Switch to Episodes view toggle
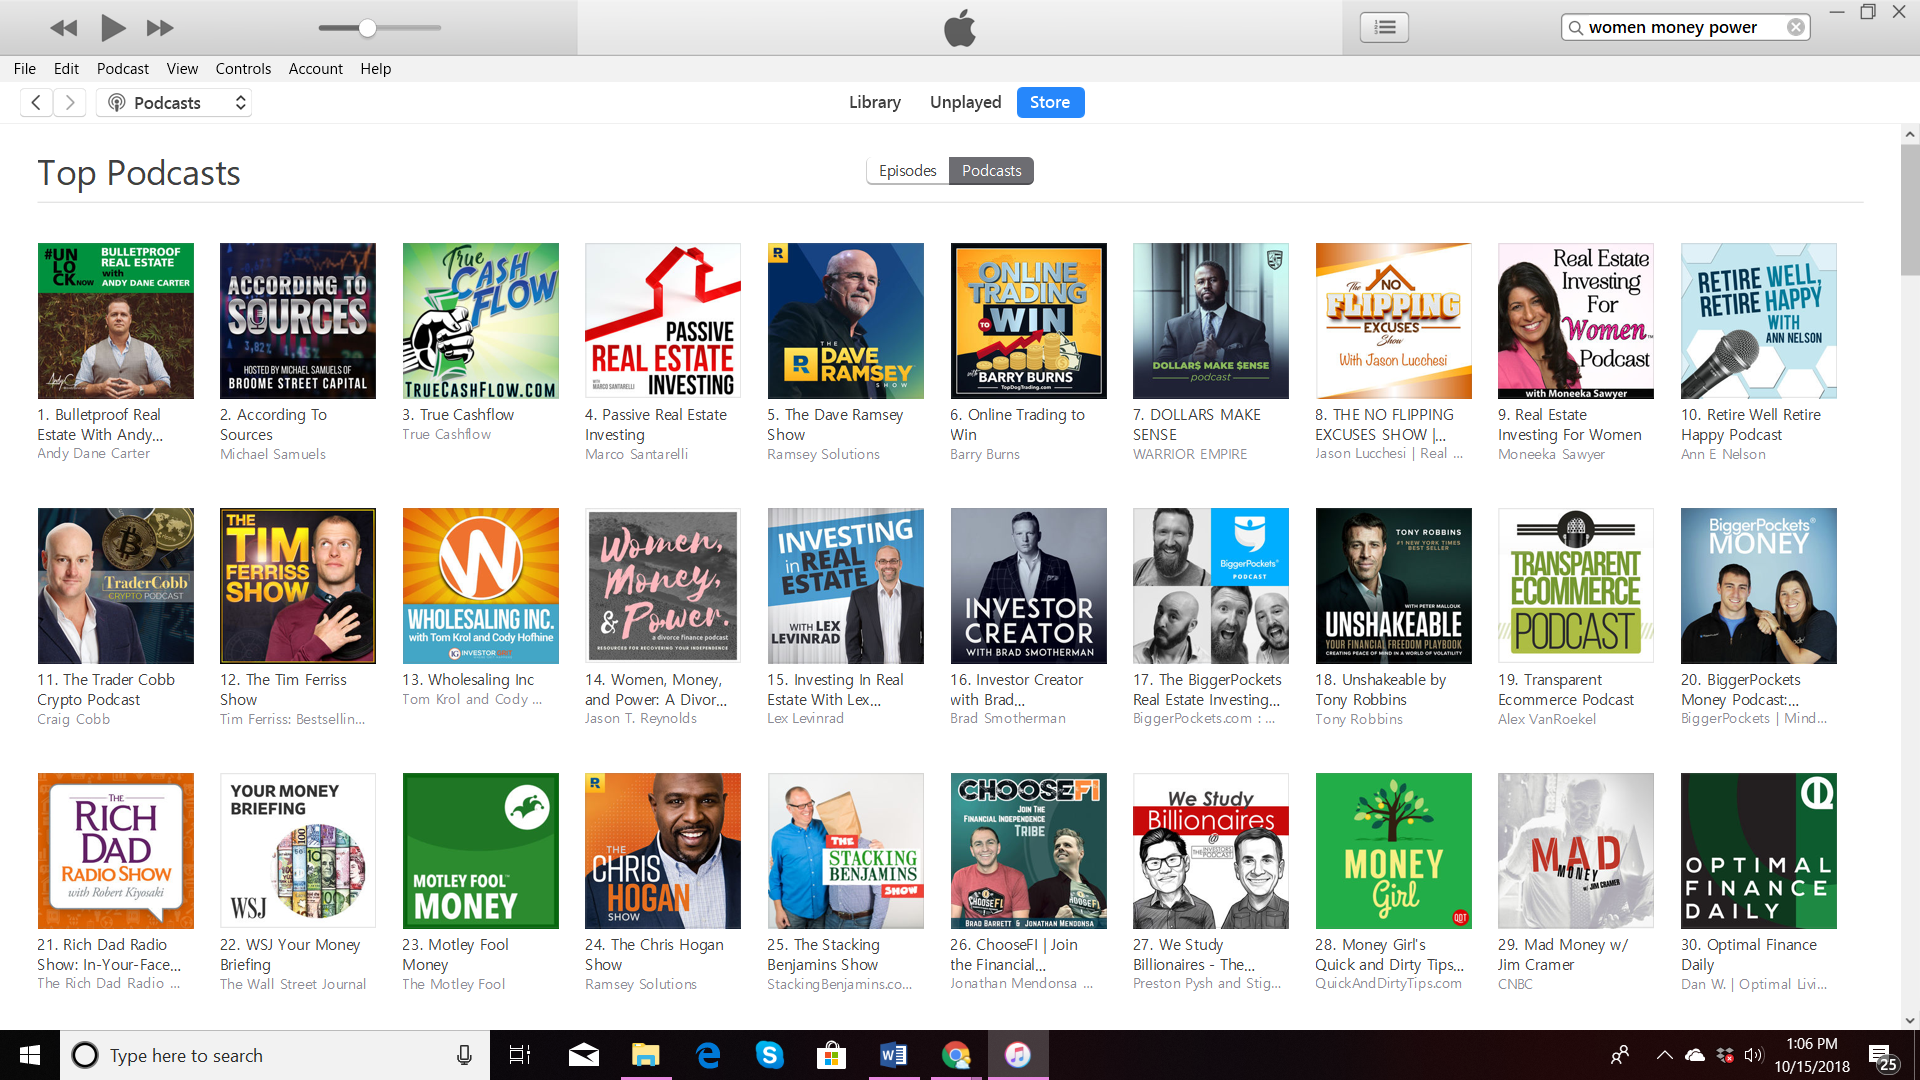Screen dimensions: 1920x1080 click(907, 171)
